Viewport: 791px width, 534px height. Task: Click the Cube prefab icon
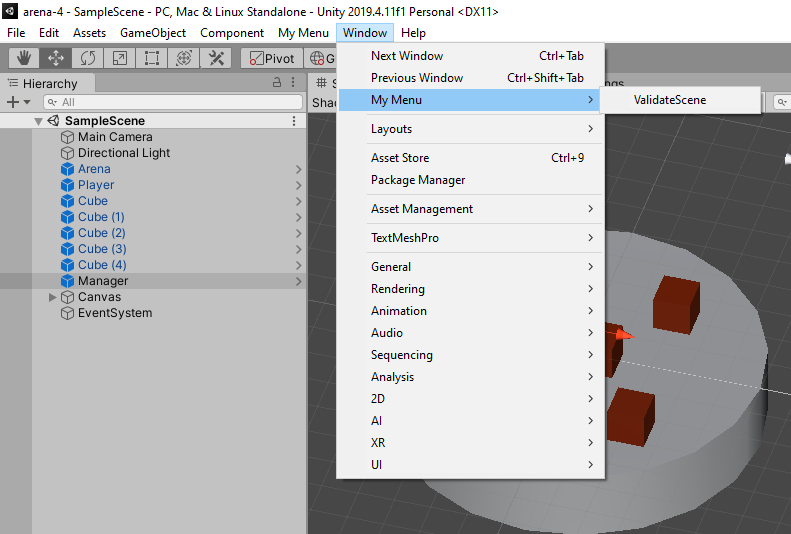67,201
